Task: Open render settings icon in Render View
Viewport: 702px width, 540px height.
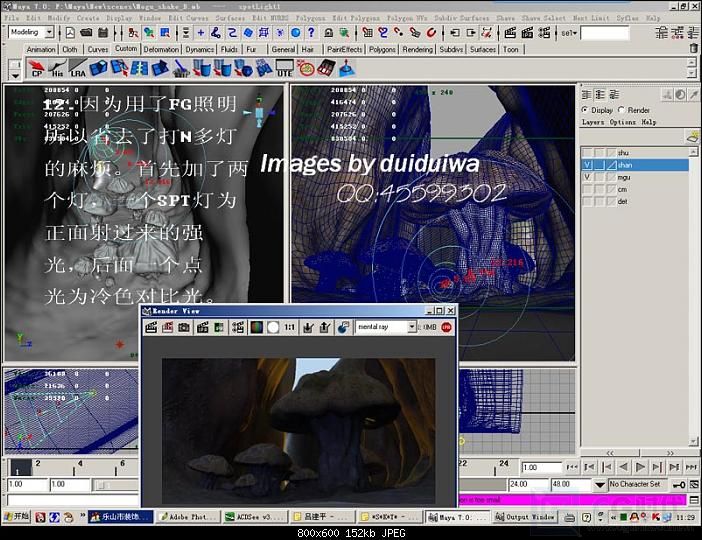Action: [x=238, y=327]
